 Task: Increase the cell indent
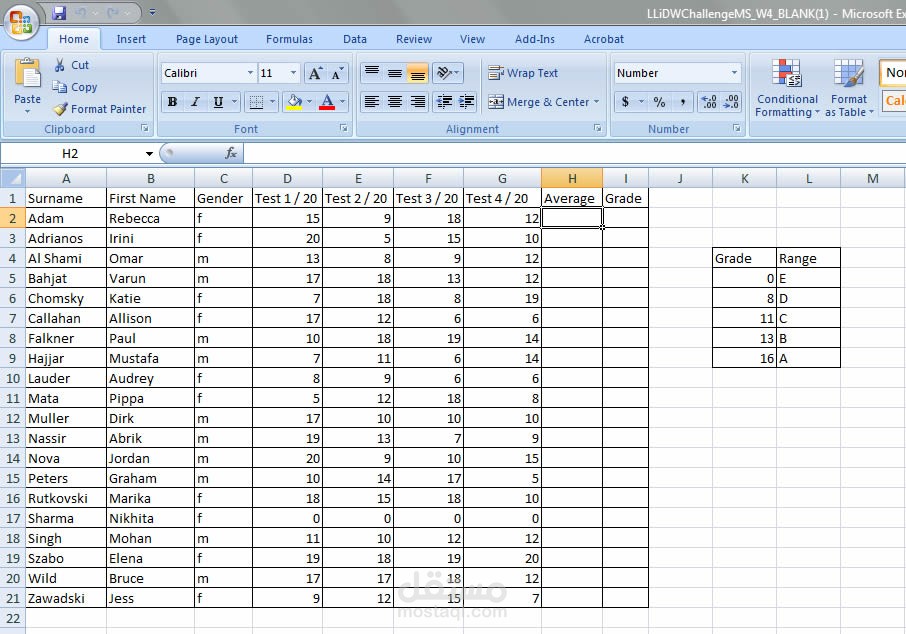tap(466, 102)
